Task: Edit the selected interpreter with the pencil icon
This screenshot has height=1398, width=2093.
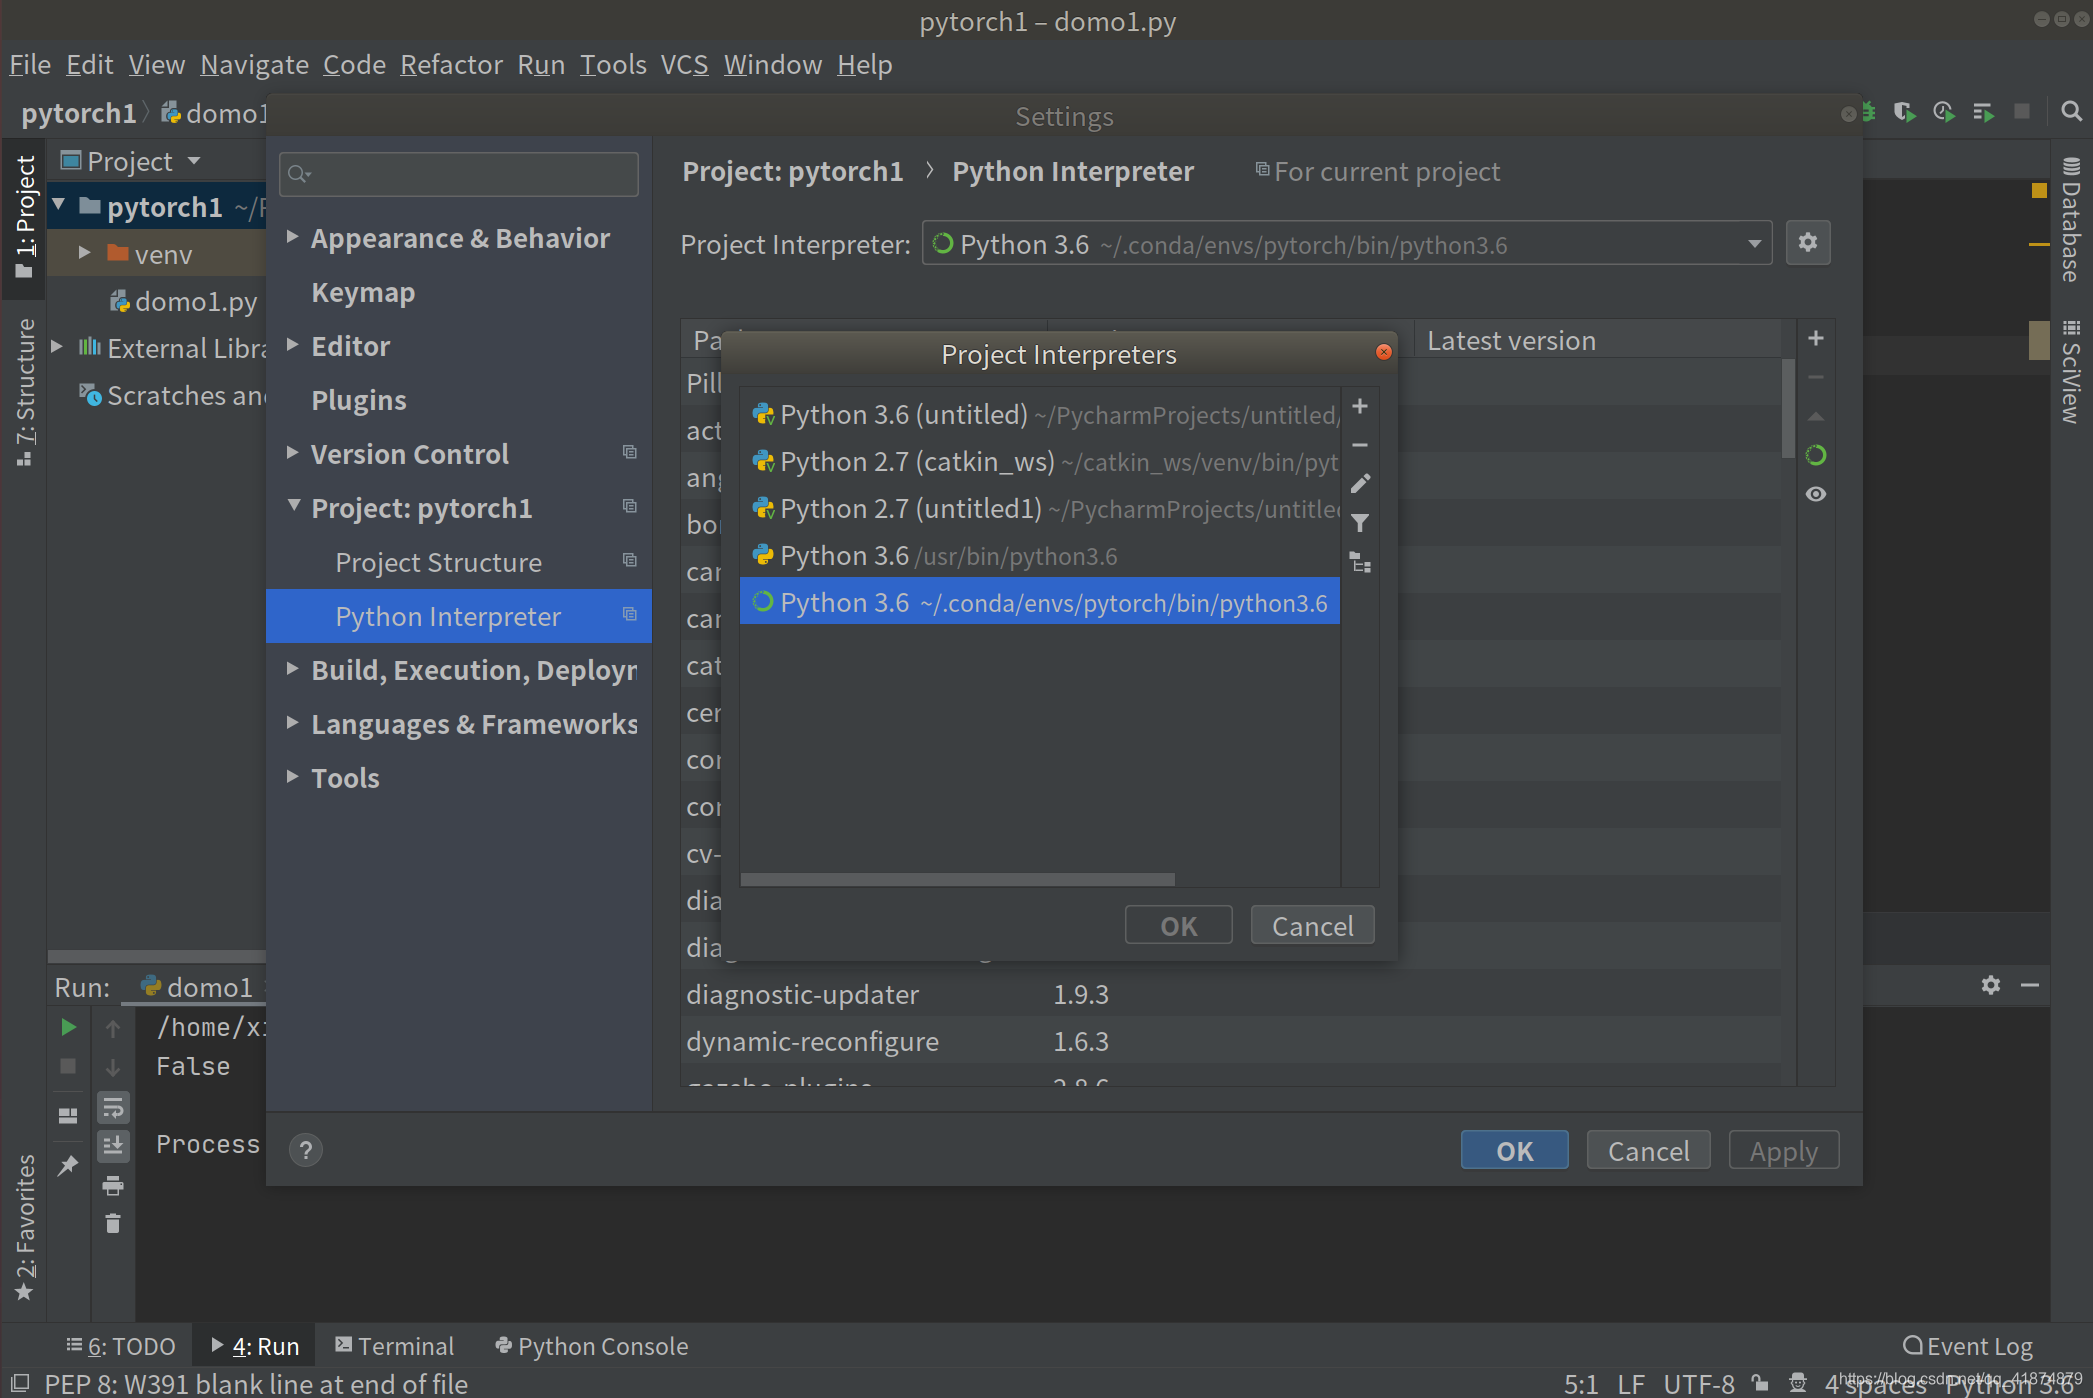Action: click(1360, 484)
